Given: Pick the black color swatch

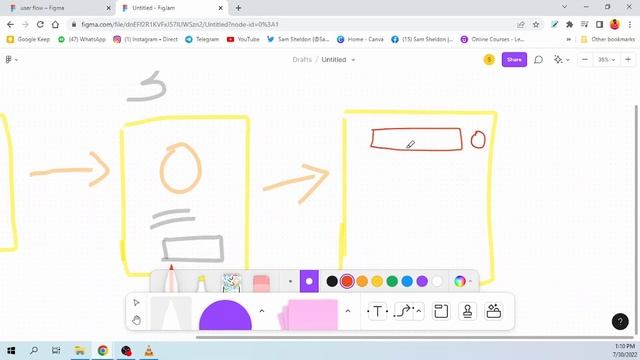Looking at the screenshot, I should [332, 281].
